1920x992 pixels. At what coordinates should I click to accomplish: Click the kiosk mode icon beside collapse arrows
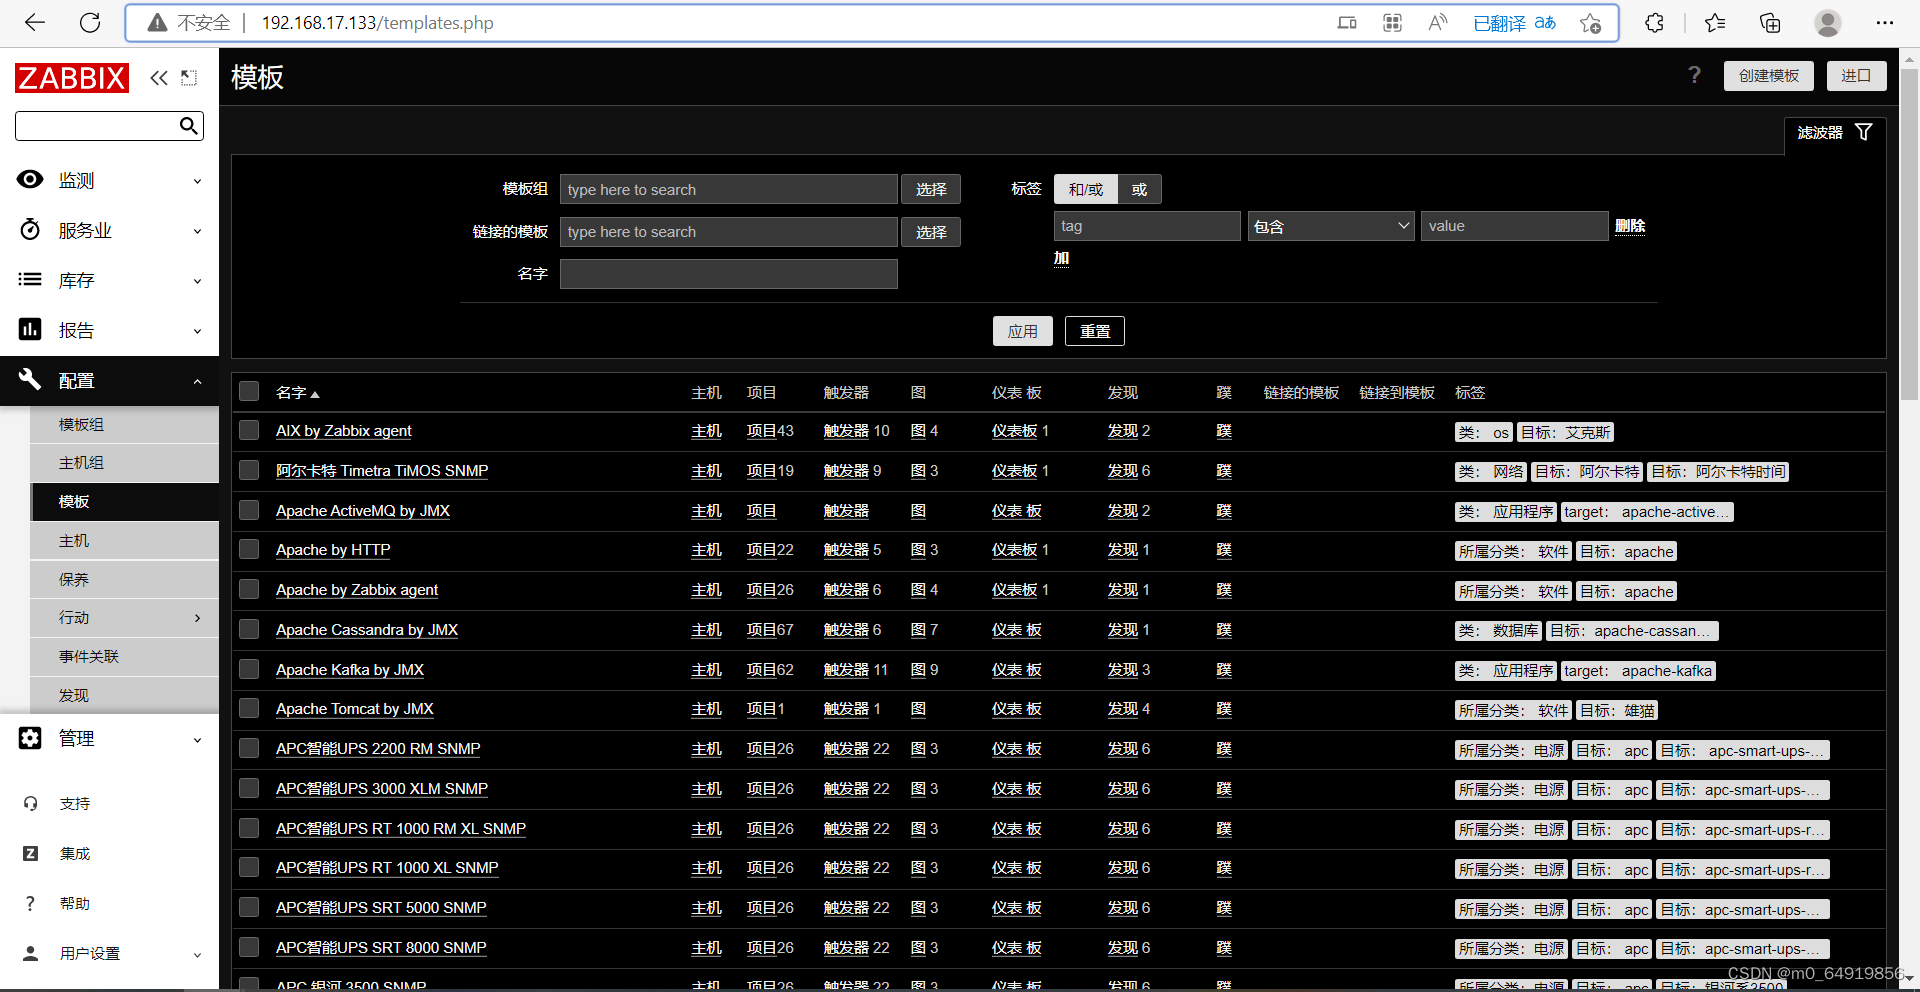coord(189,78)
